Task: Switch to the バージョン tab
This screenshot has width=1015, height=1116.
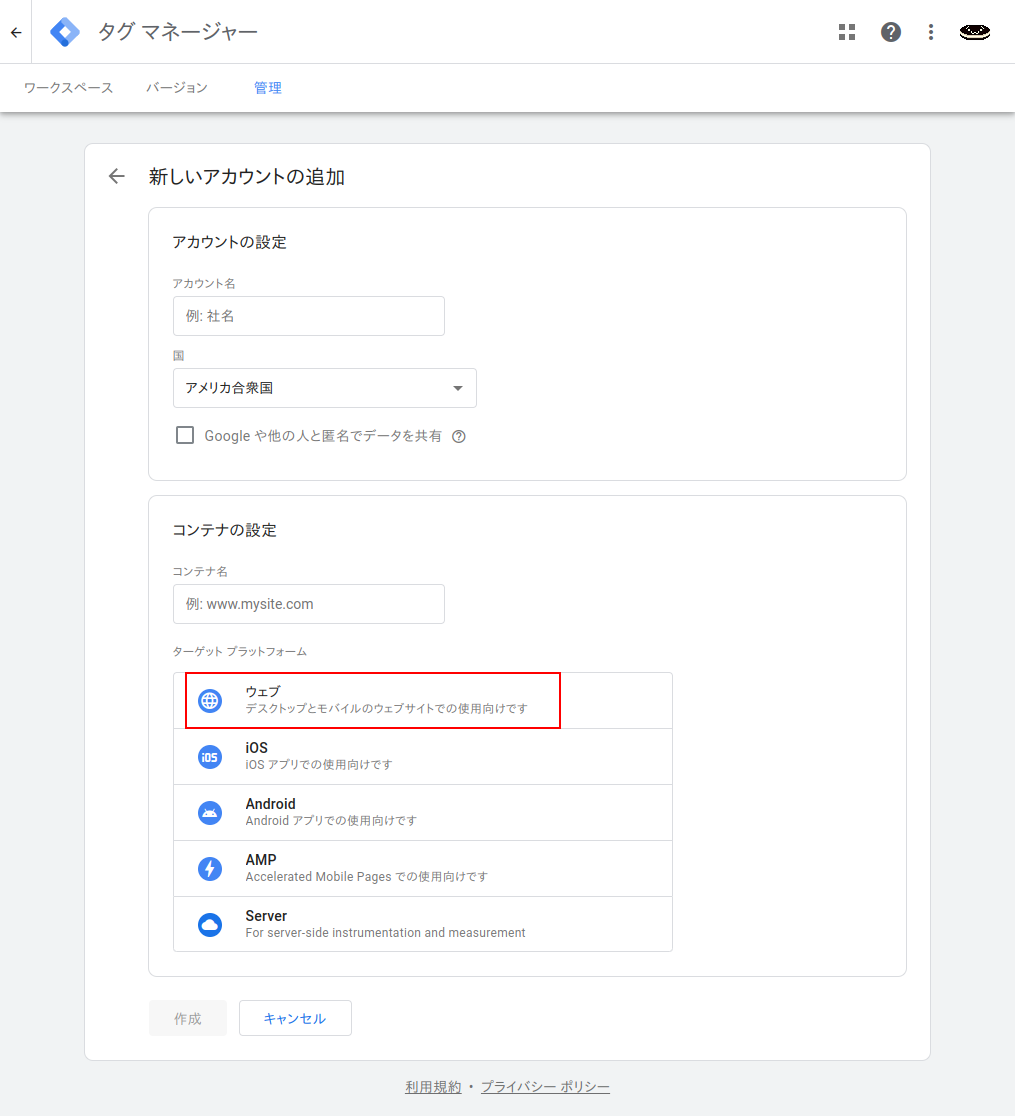Action: click(x=177, y=88)
